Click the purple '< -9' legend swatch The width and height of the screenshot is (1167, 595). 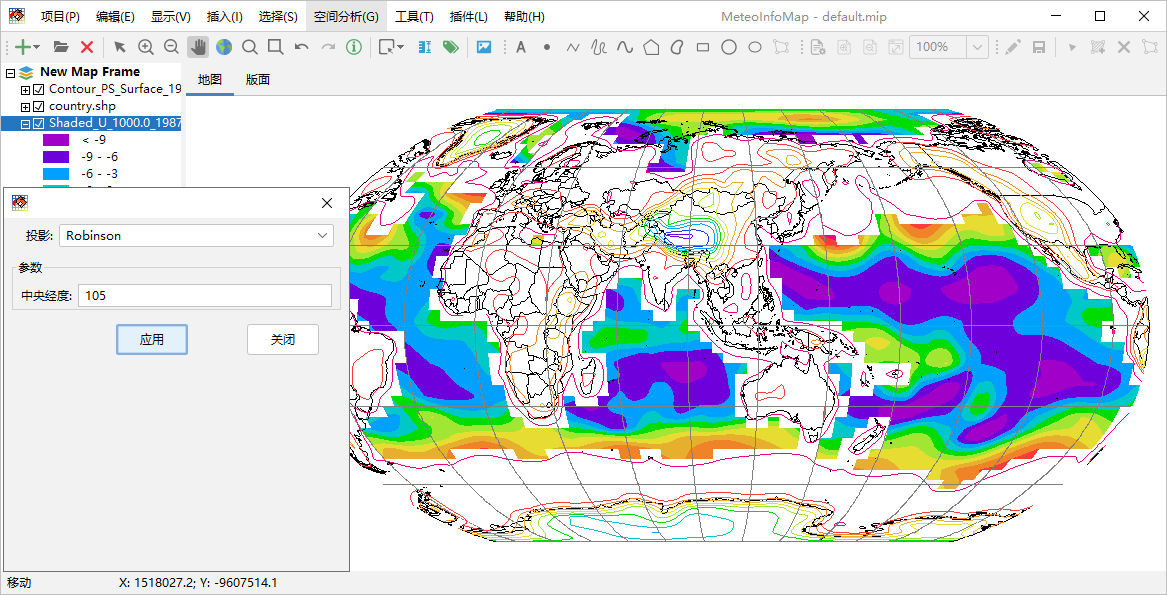pyautogui.click(x=55, y=140)
